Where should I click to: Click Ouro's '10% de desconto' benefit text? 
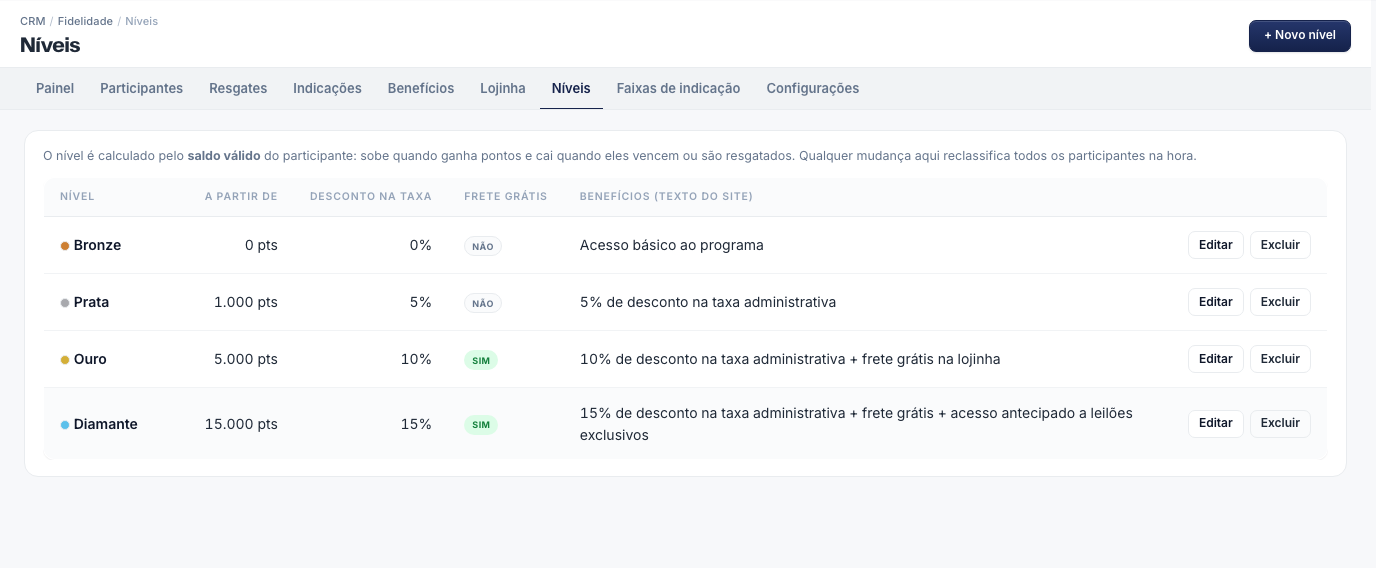790,359
